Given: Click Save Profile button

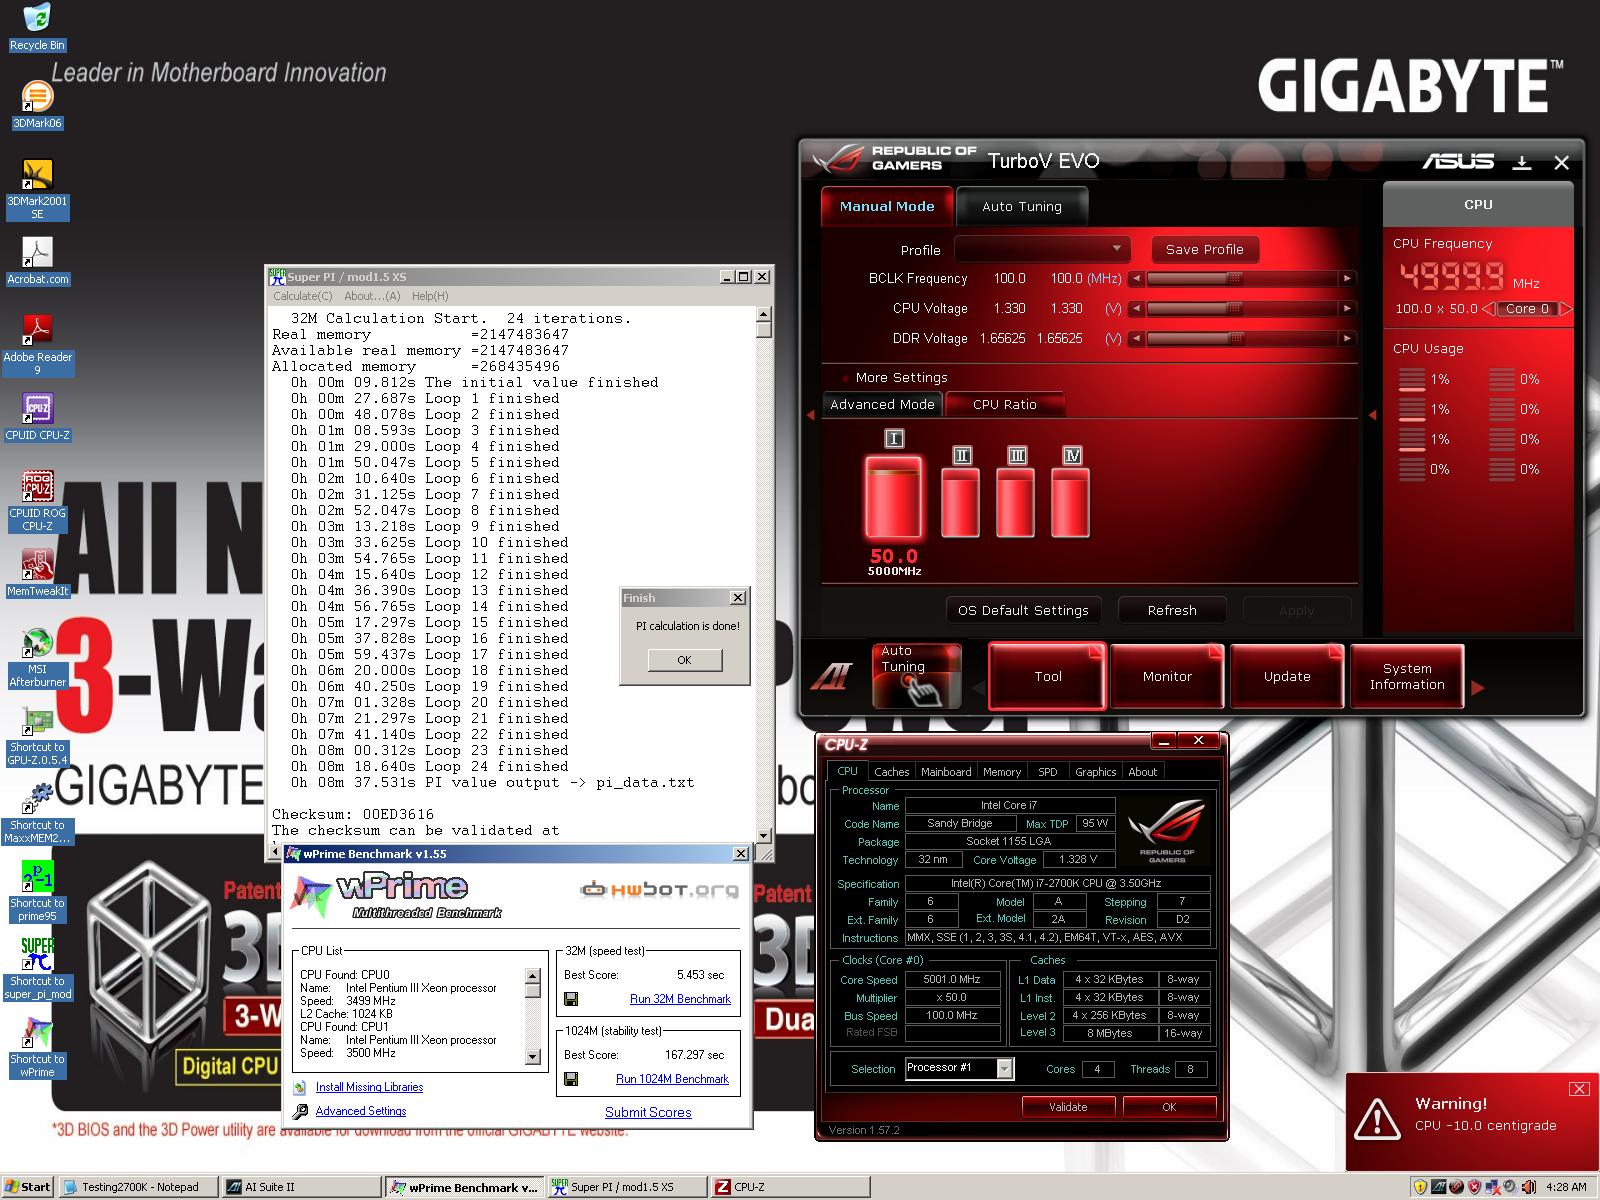Looking at the screenshot, I should click(1204, 249).
